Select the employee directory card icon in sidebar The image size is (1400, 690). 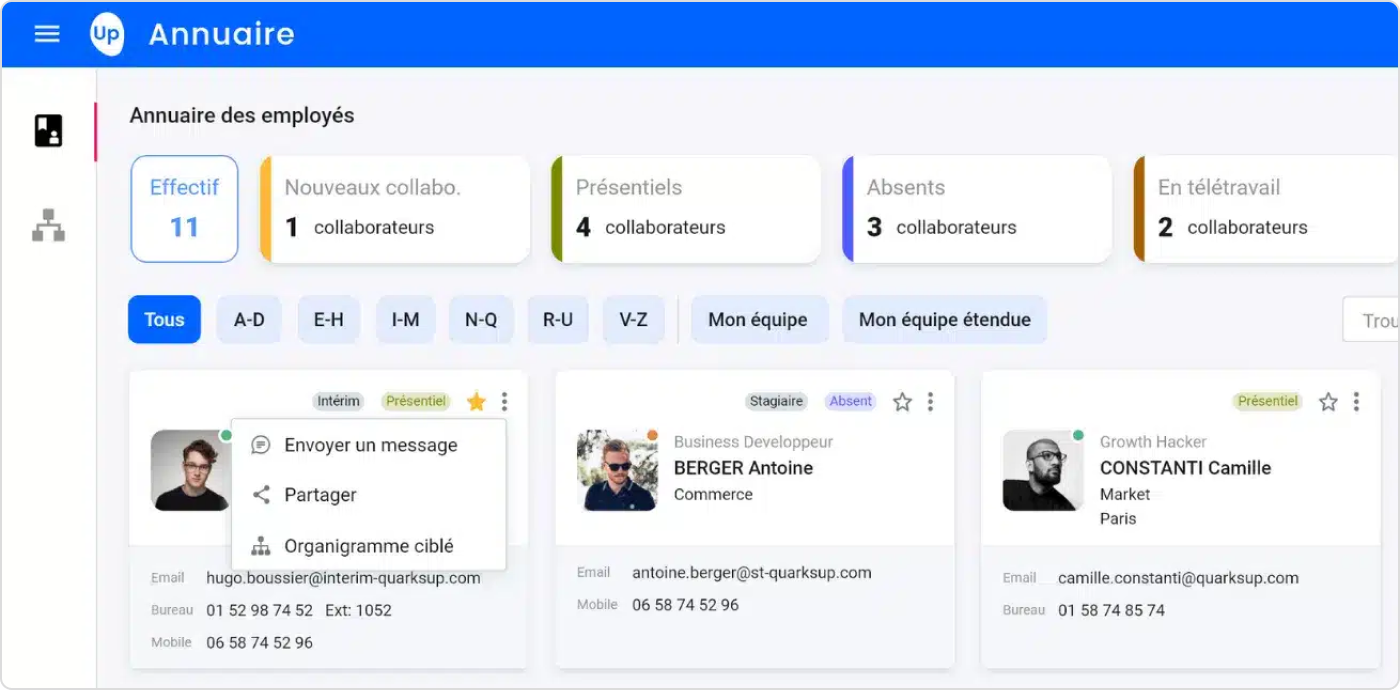tap(46, 129)
